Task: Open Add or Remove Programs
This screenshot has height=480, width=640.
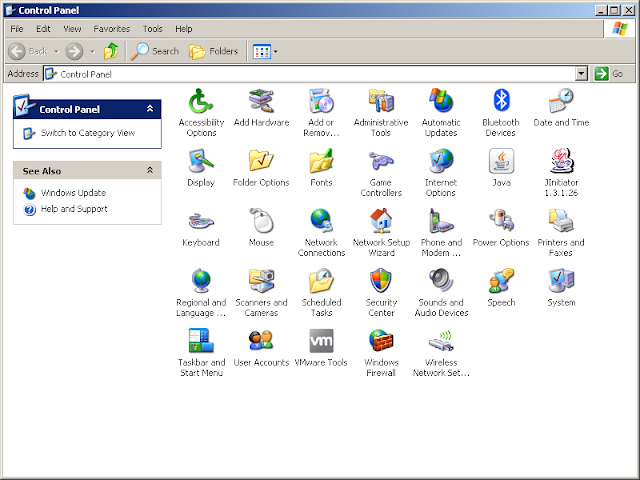Action: point(321,112)
